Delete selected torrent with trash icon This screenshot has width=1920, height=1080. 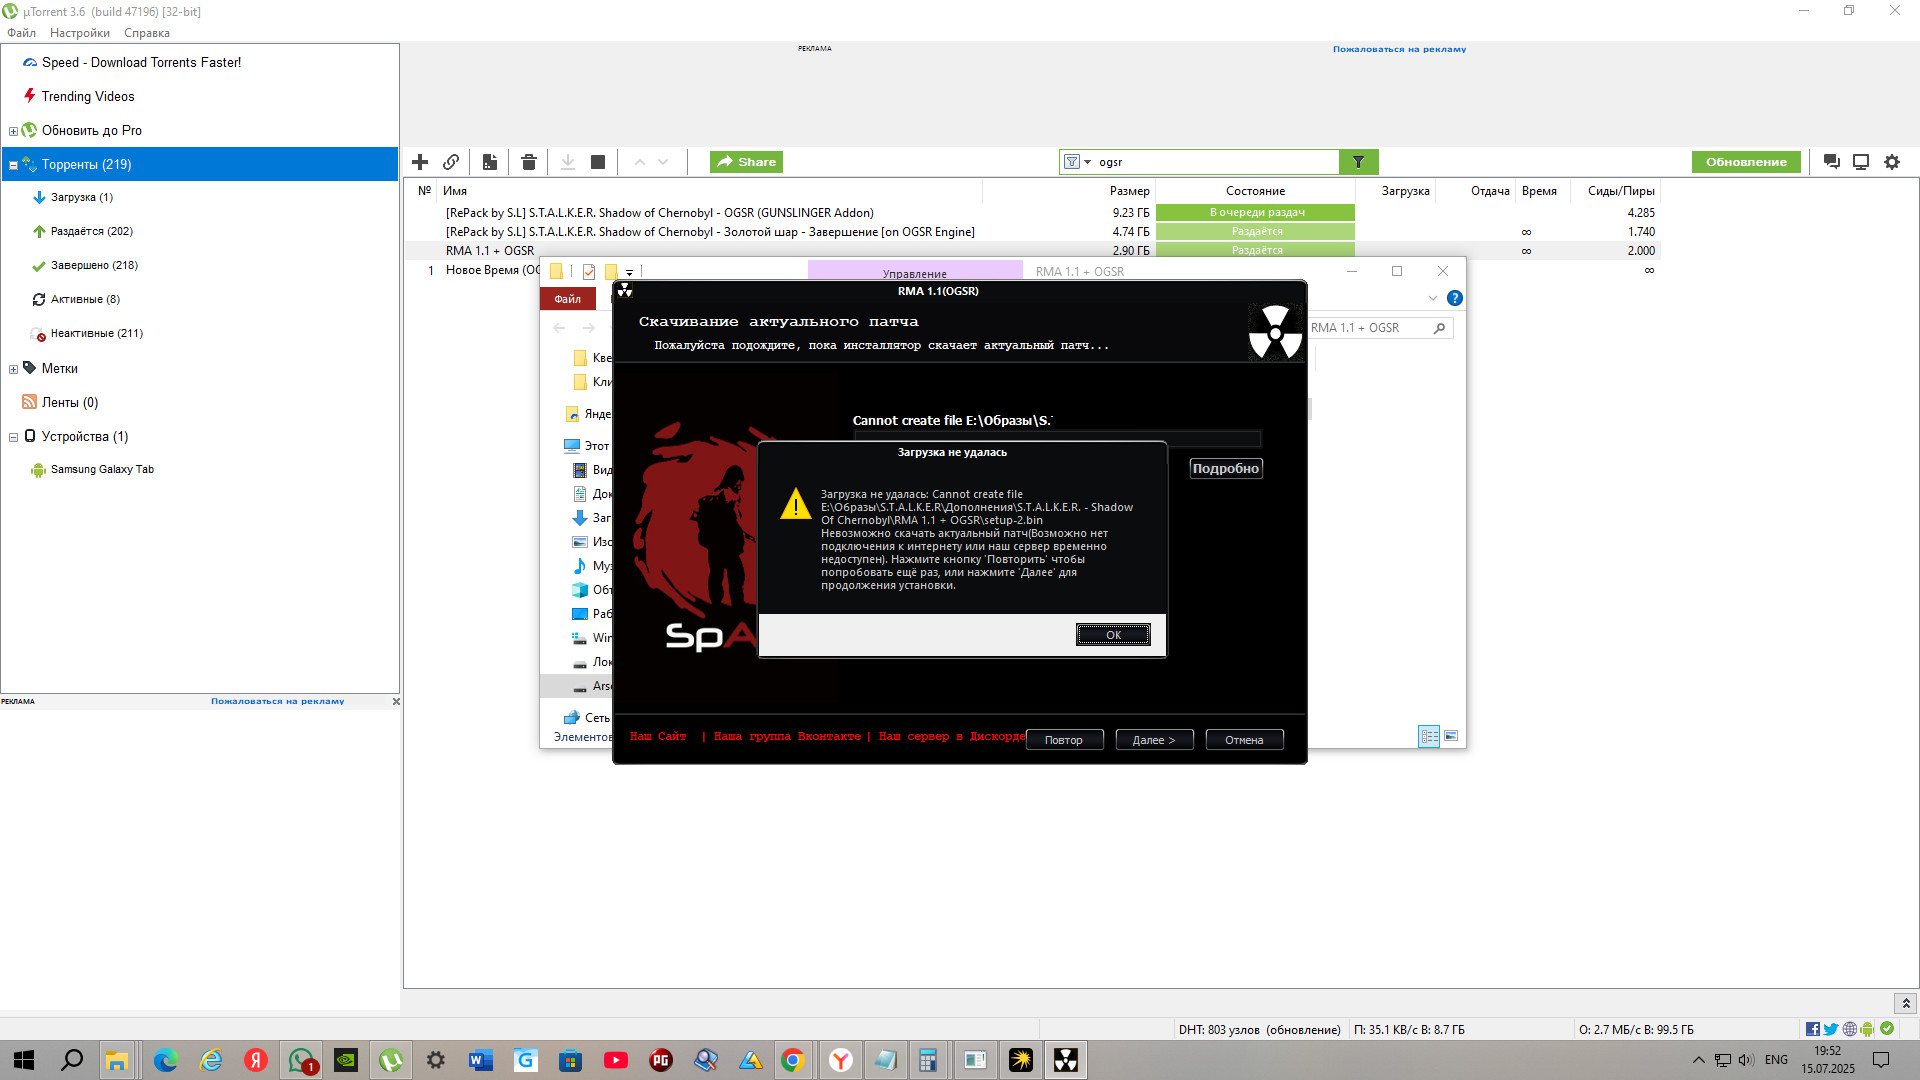click(x=529, y=162)
